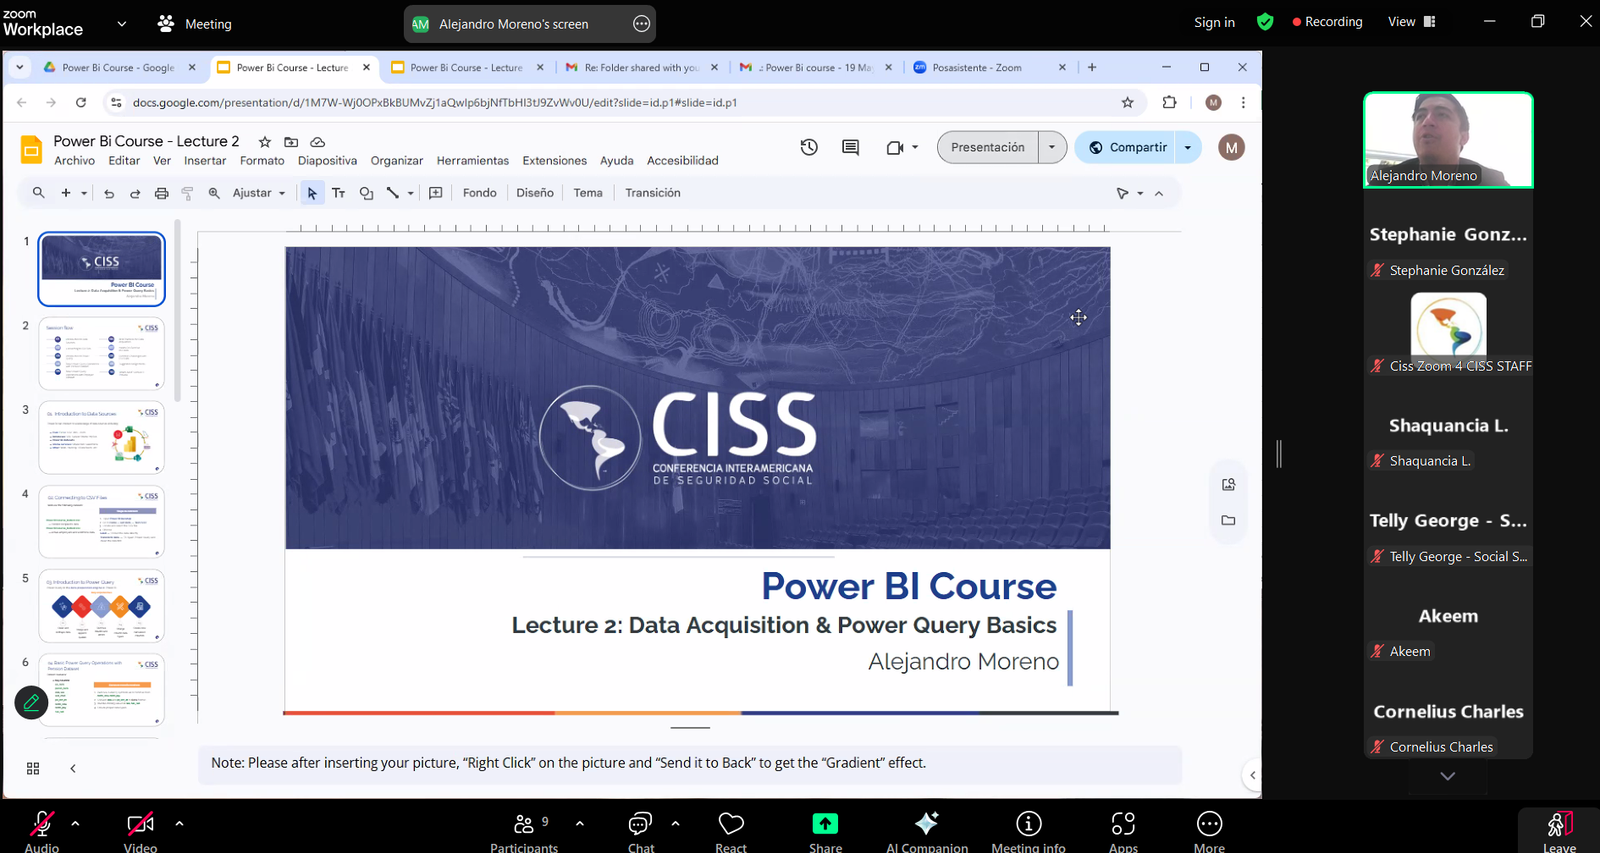Click the browser extensions puzzle icon
This screenshot has height=853, width=1600.
[x=1170, y=102]
